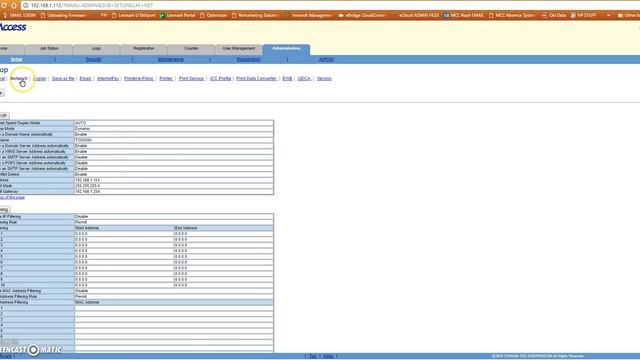The width and height of the screenshot is (640, 360).
Task: Click the IP address 192.168.1.113 cell
Action: click(173, 180)
